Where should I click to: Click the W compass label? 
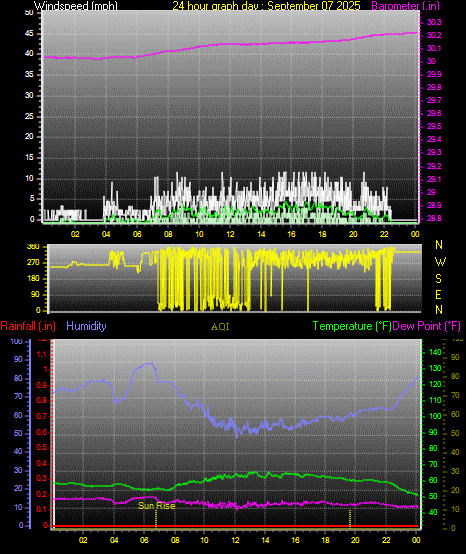click(x=440, y=262)
